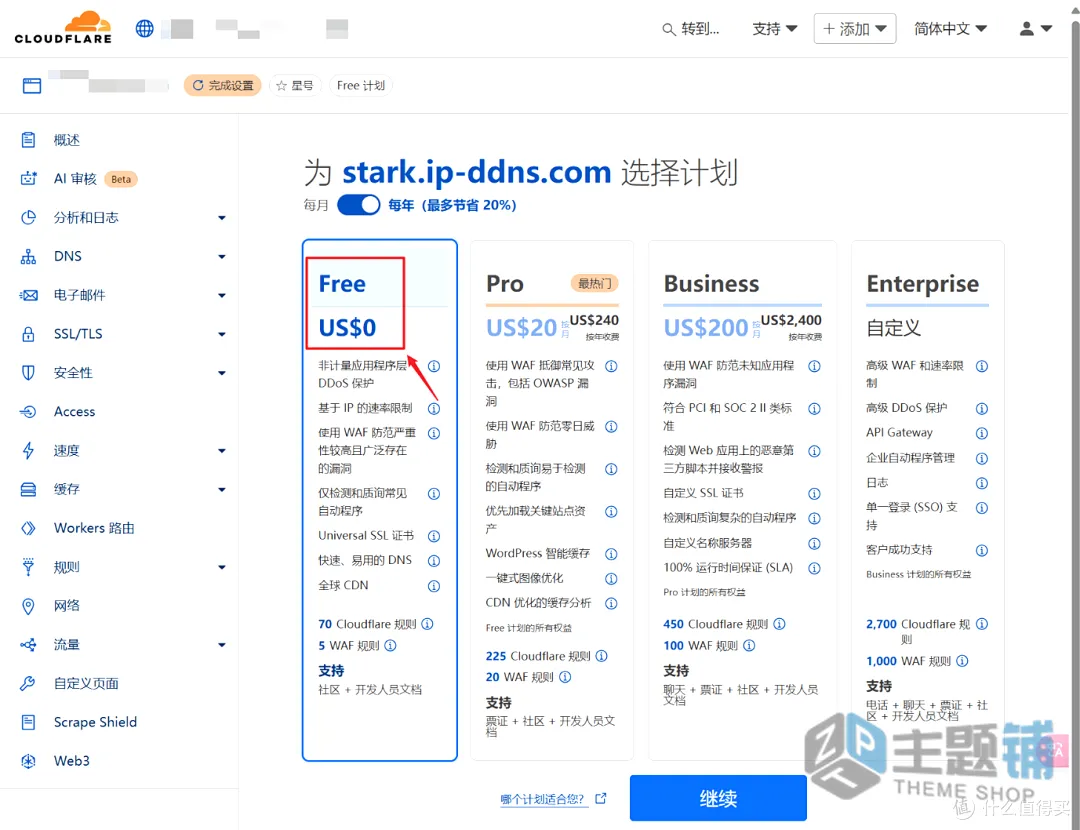
Task: Click info icon beside WordPress 智能缓存
Action: (611, 554)
